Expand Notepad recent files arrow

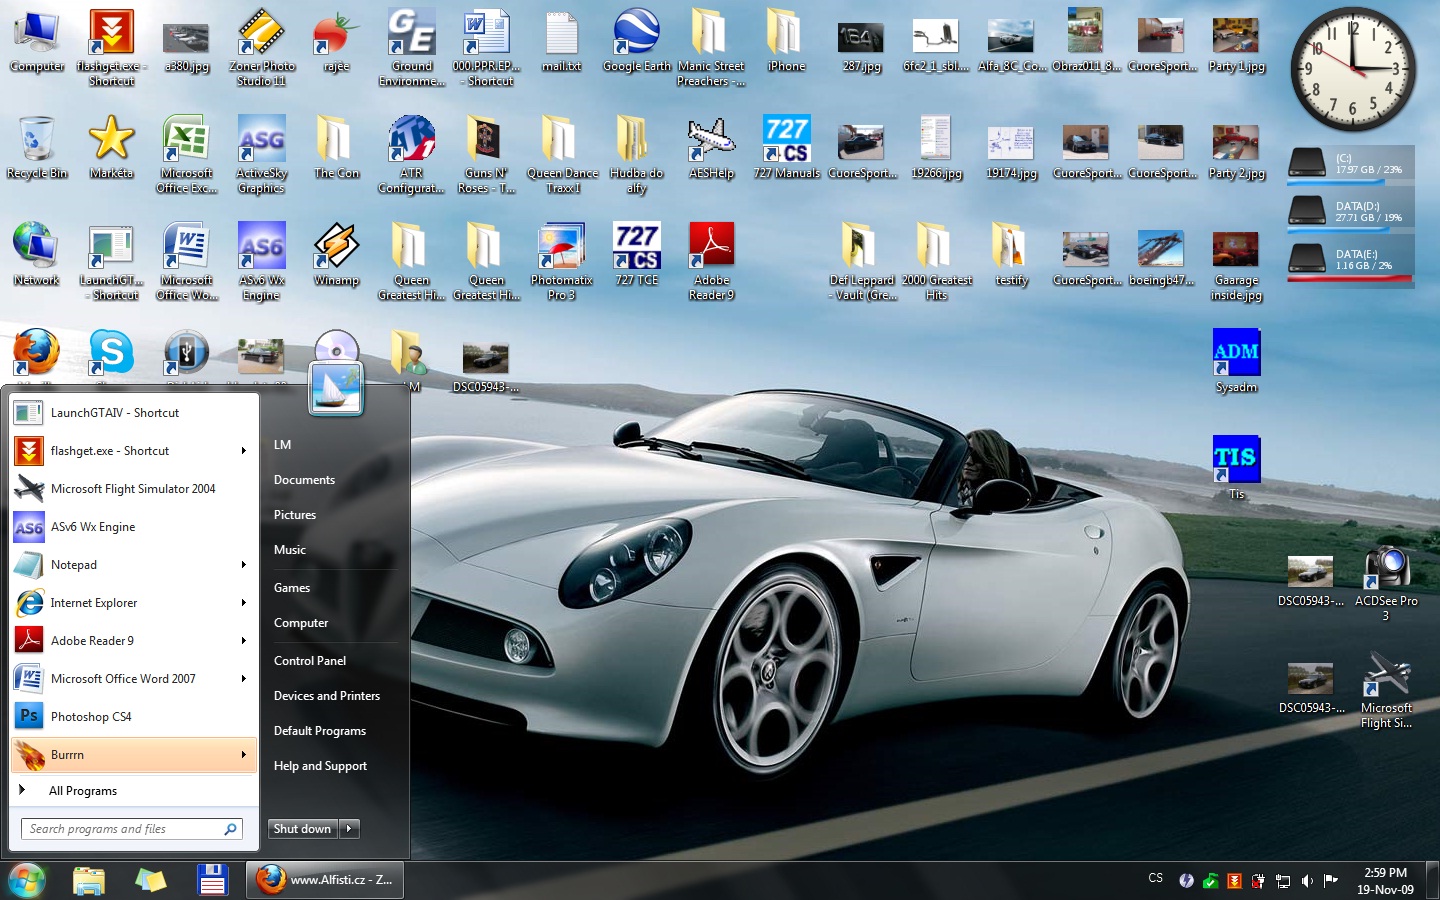pos(243,565)
